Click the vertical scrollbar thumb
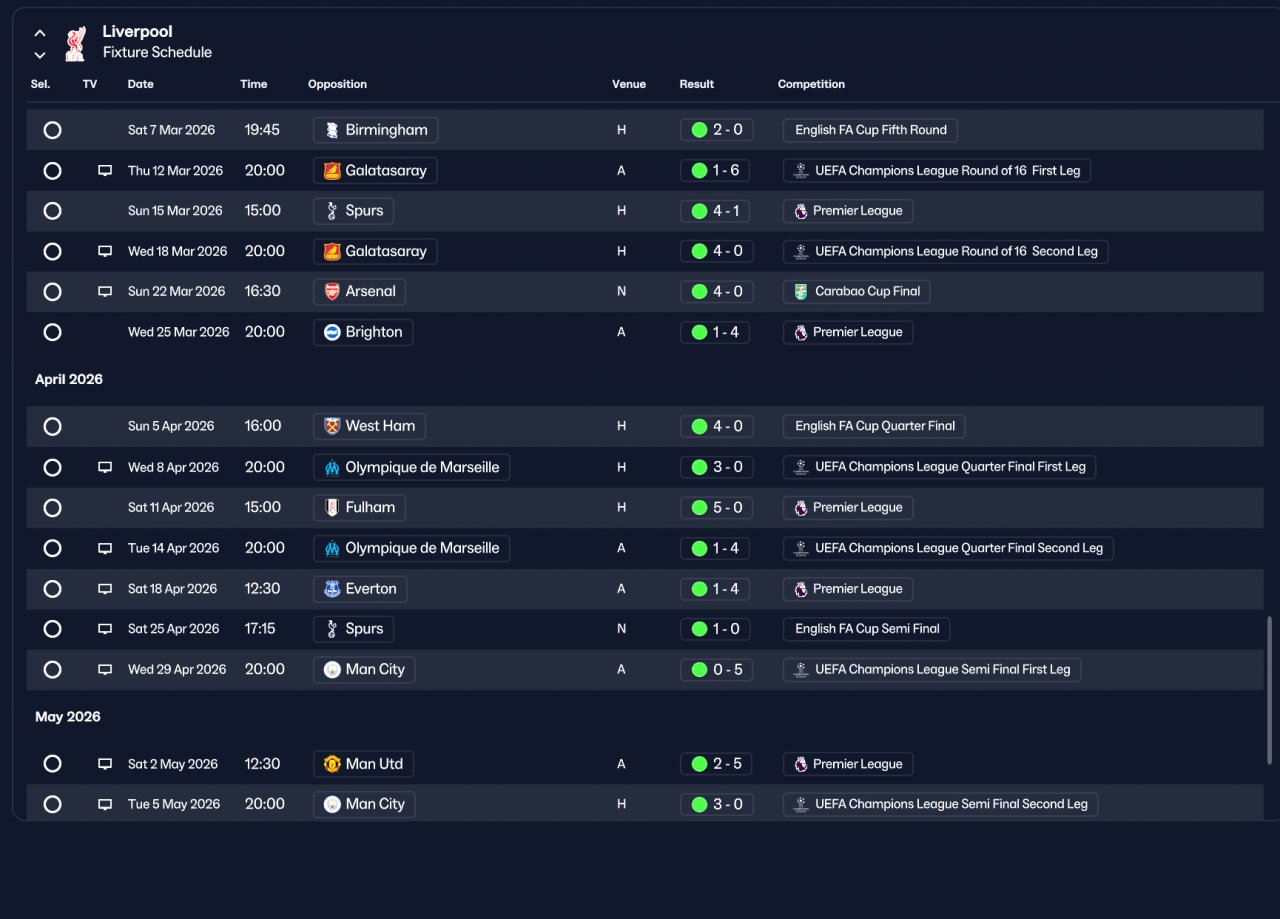This screenshot has width=1280, height=919. (1270, 690)
